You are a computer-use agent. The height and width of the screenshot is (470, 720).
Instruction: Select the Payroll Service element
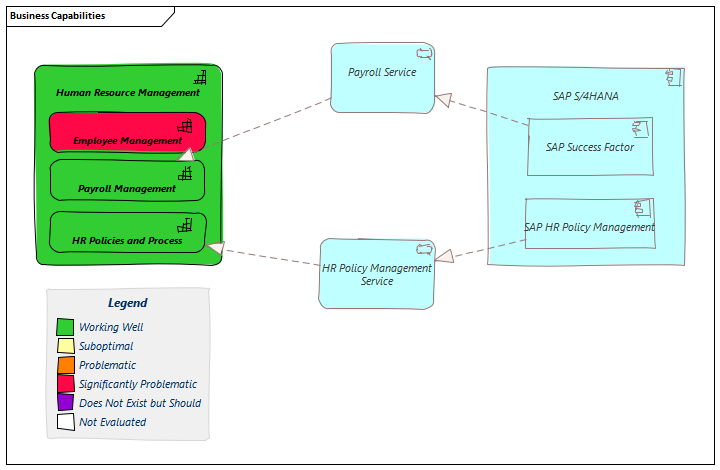(382, 78)
